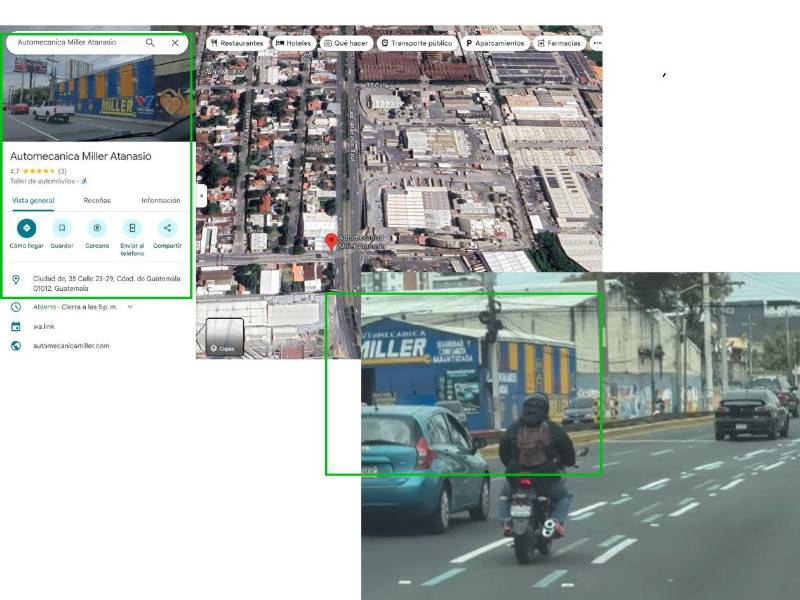Toggle the Restaurantes map filter
Screen dimensions: 800x600
[238, 43]
